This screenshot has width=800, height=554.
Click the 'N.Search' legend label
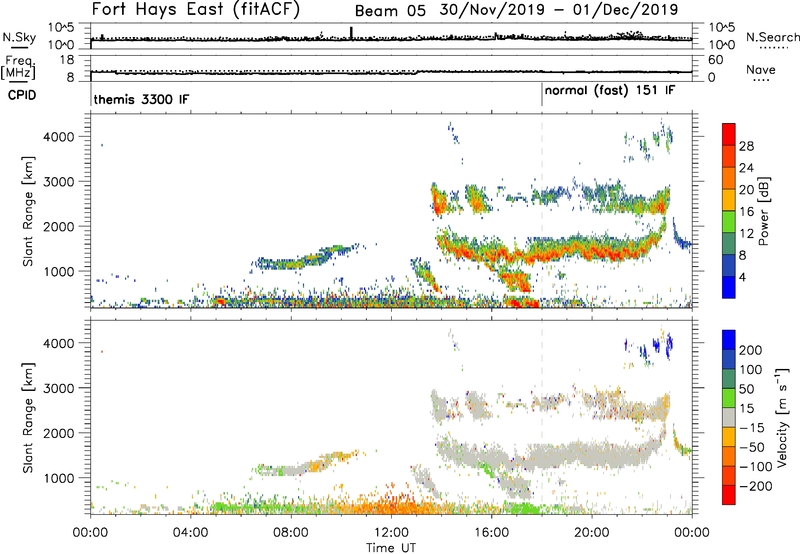772,37
